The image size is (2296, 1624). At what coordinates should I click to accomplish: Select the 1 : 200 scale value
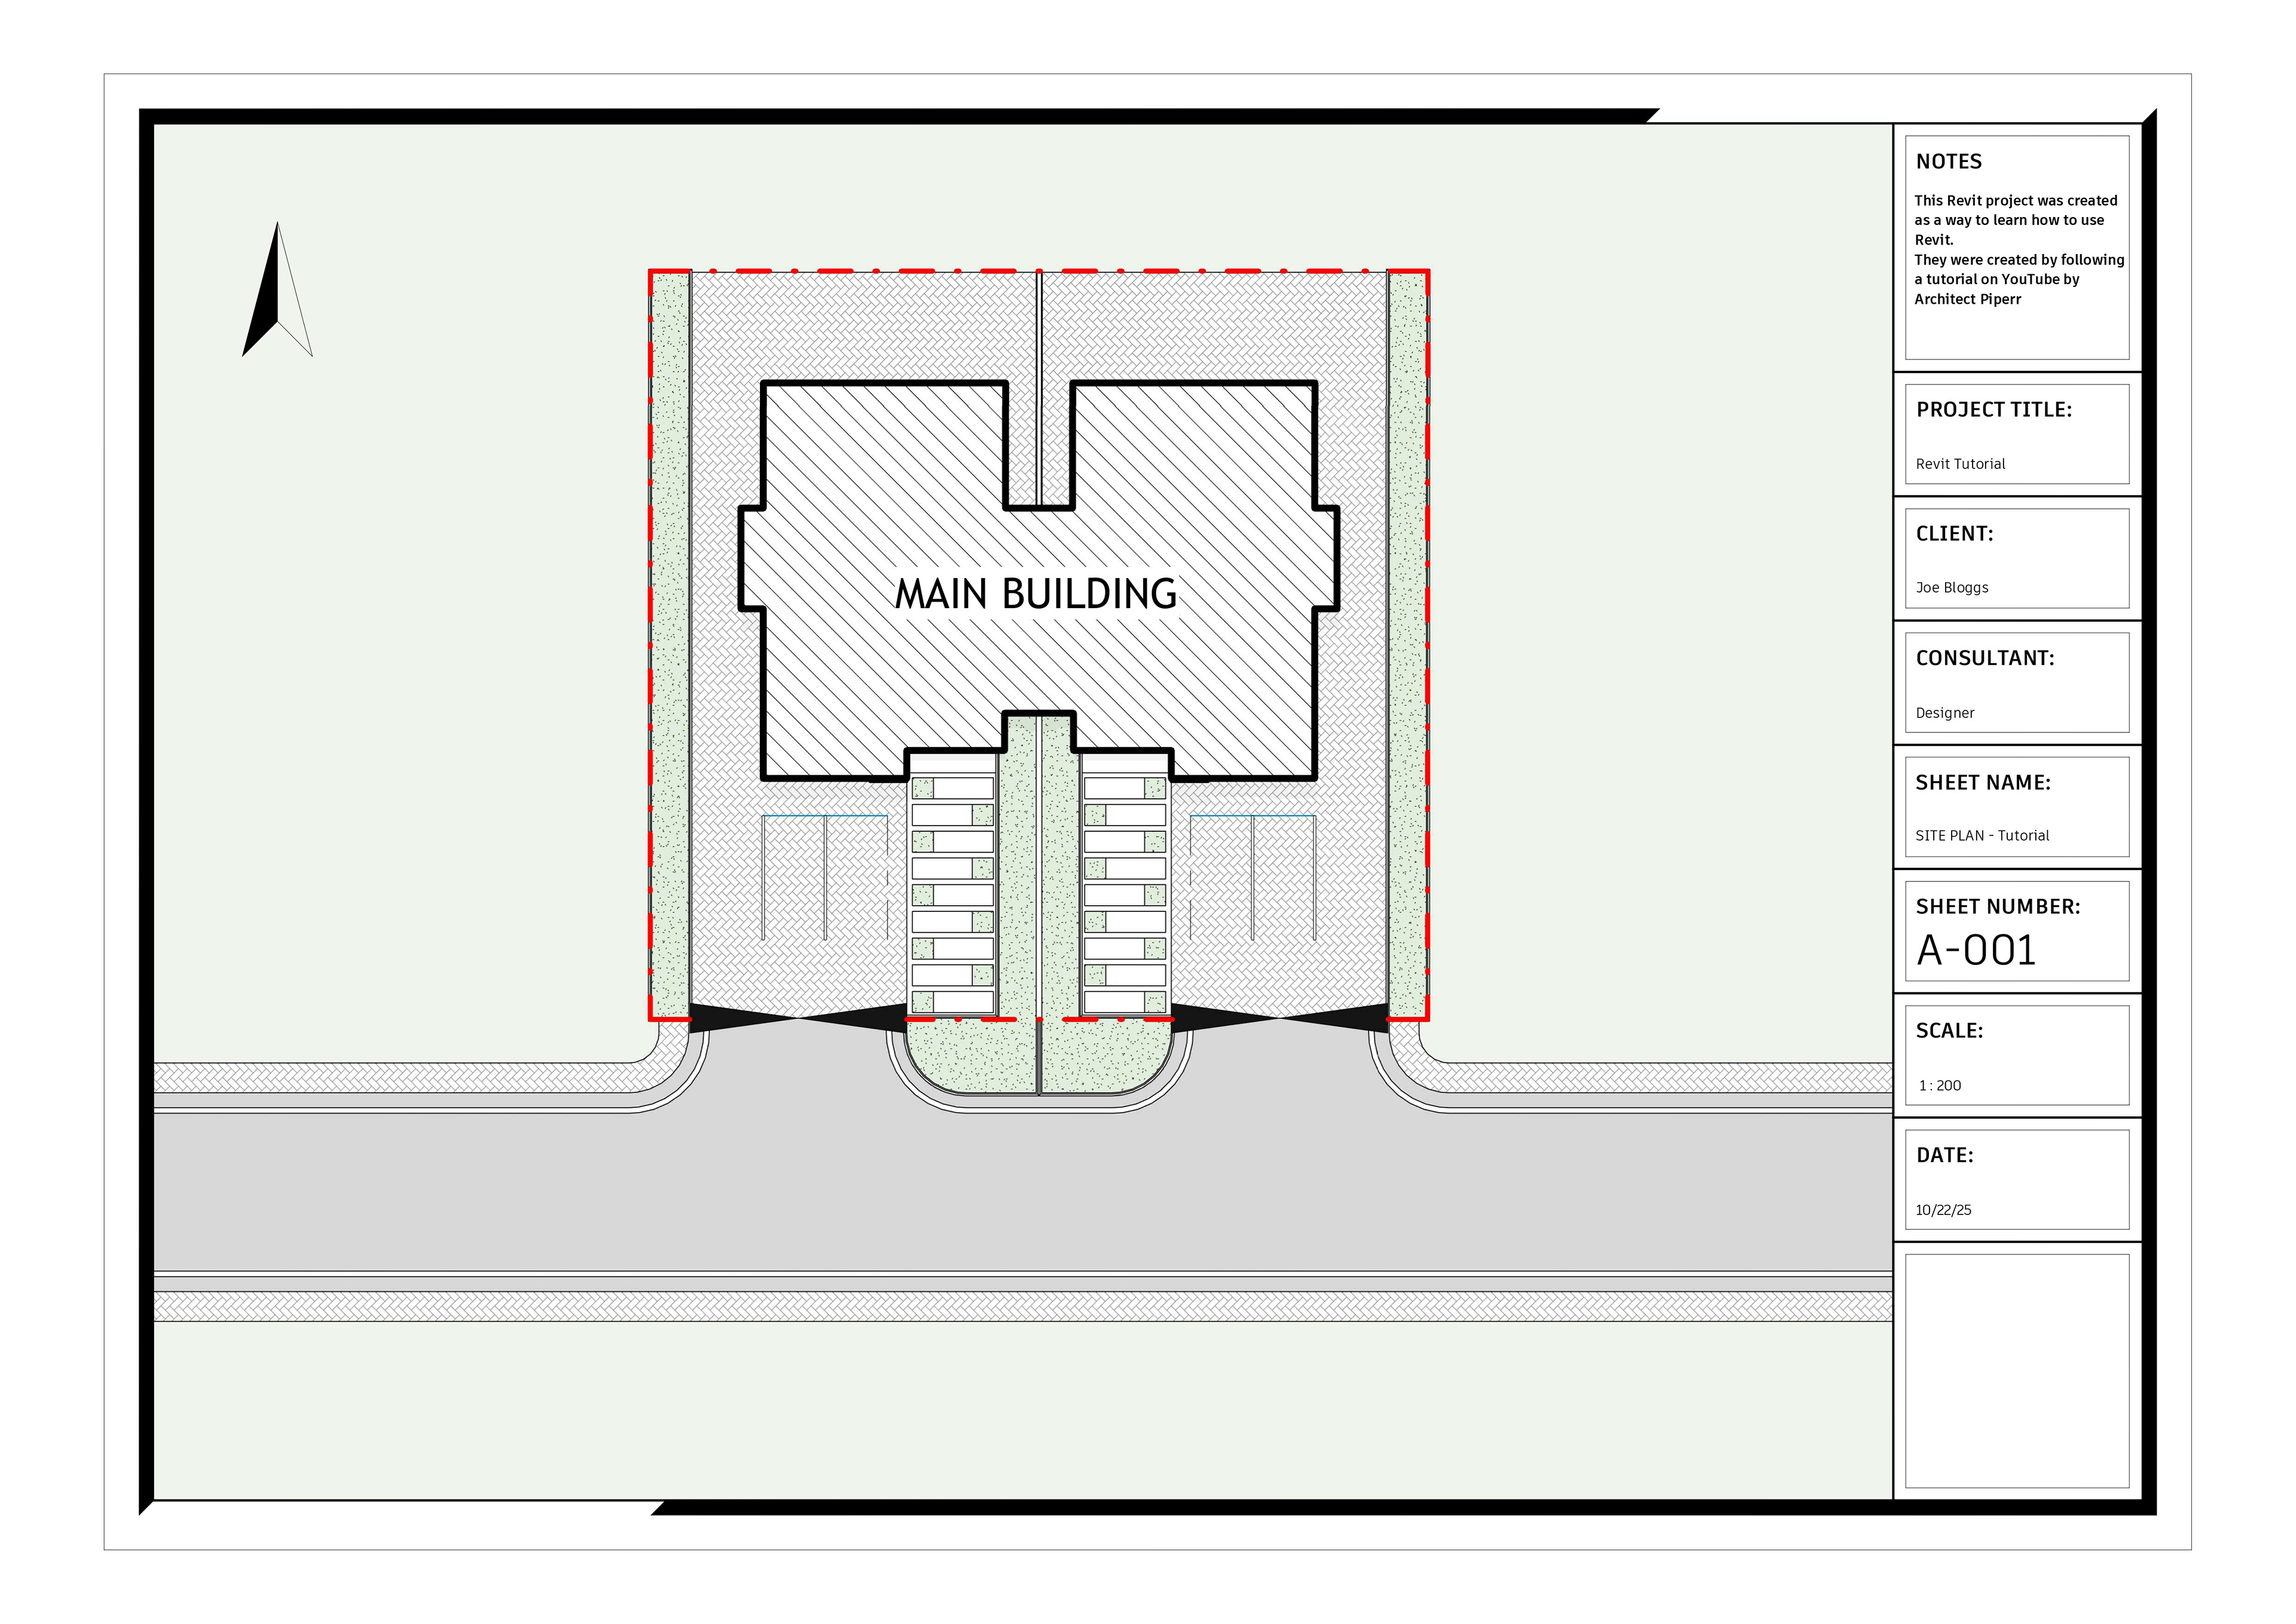(x=1939, y=1086)
